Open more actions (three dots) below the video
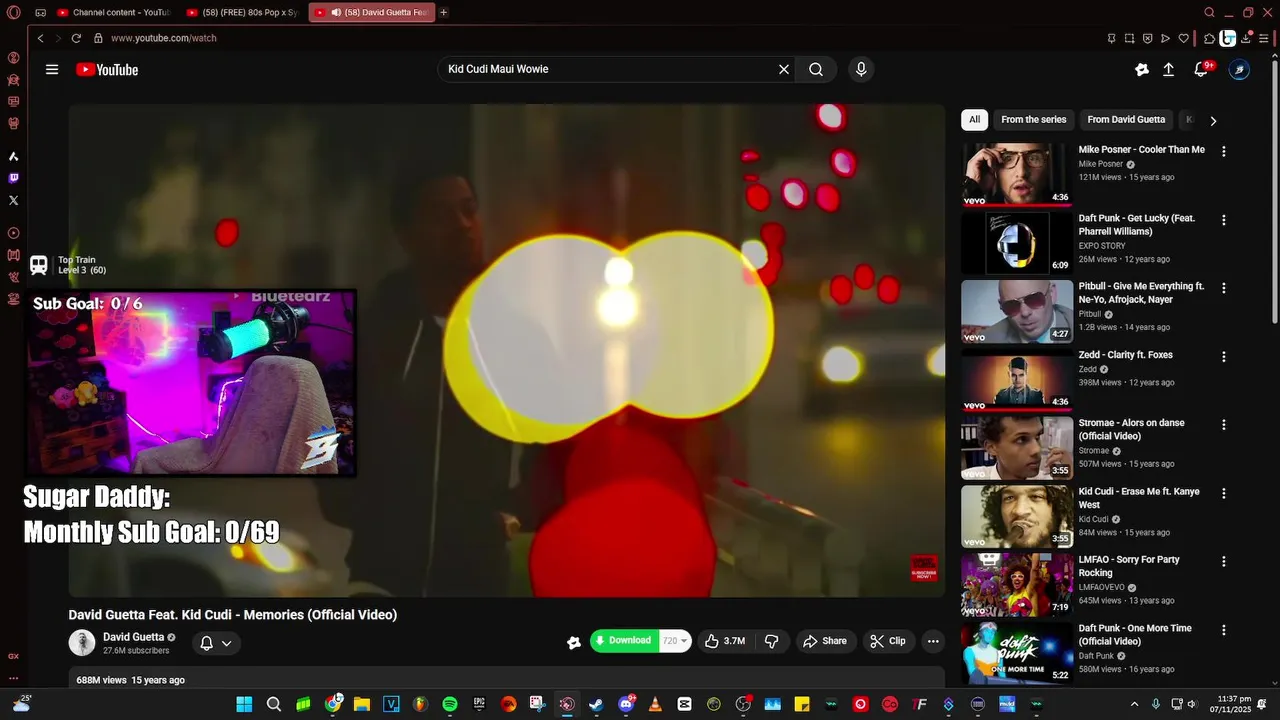The height and width of the screenshot is (720, 1280). coord(933,641)
